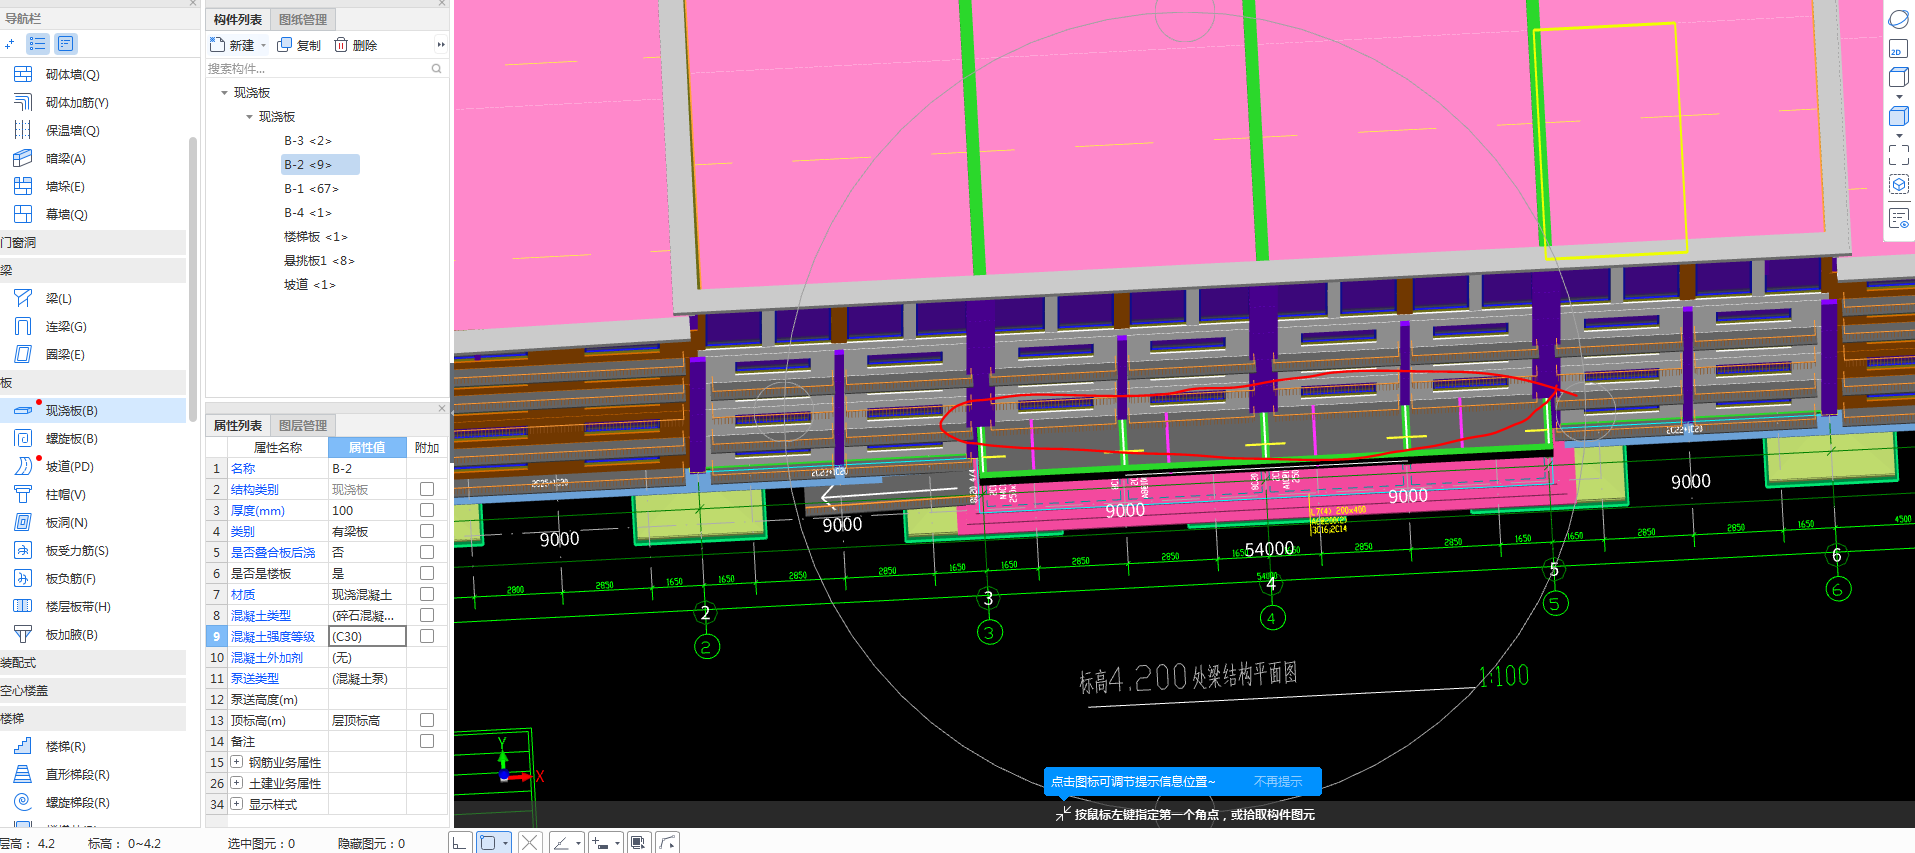Image resolution: width=1915 pixels, height=853 pixels.
Task: Click the 删除 delete icon in component list
Action: pyautogui.click(x=341, y=45)
